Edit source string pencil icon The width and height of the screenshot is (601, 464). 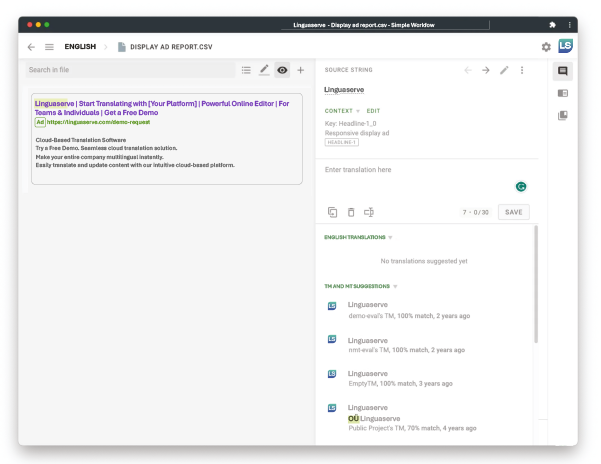click(x=504, y=70)
